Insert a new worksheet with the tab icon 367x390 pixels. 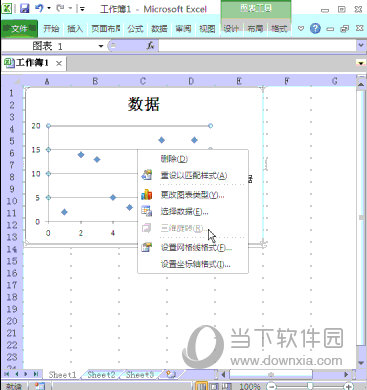pyautogui.click(x=171, y=374)
